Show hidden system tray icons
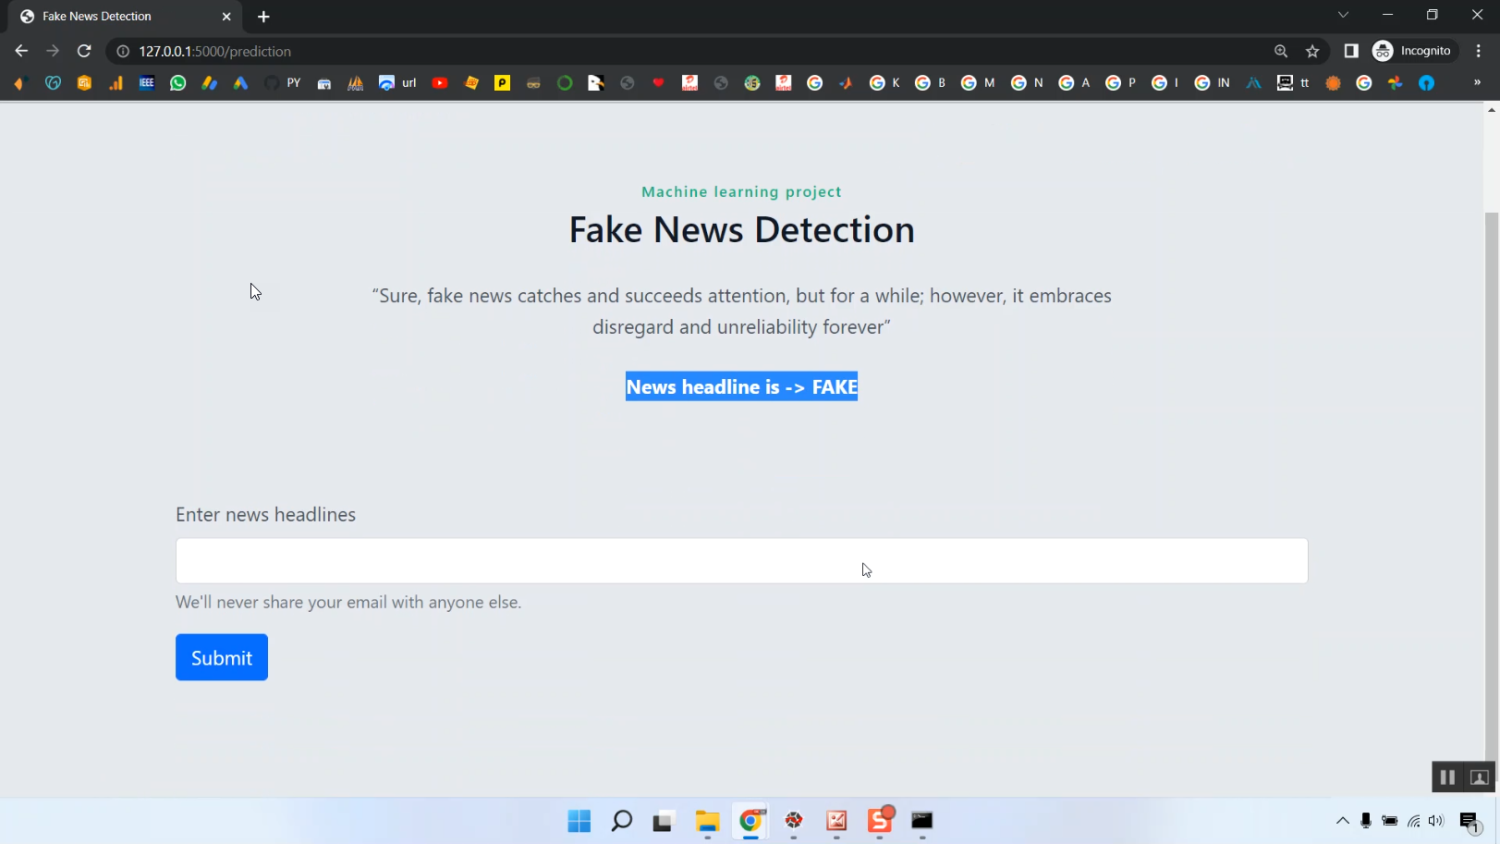The height and width of the screenshot is (844, 1500). coord(1342,821)
